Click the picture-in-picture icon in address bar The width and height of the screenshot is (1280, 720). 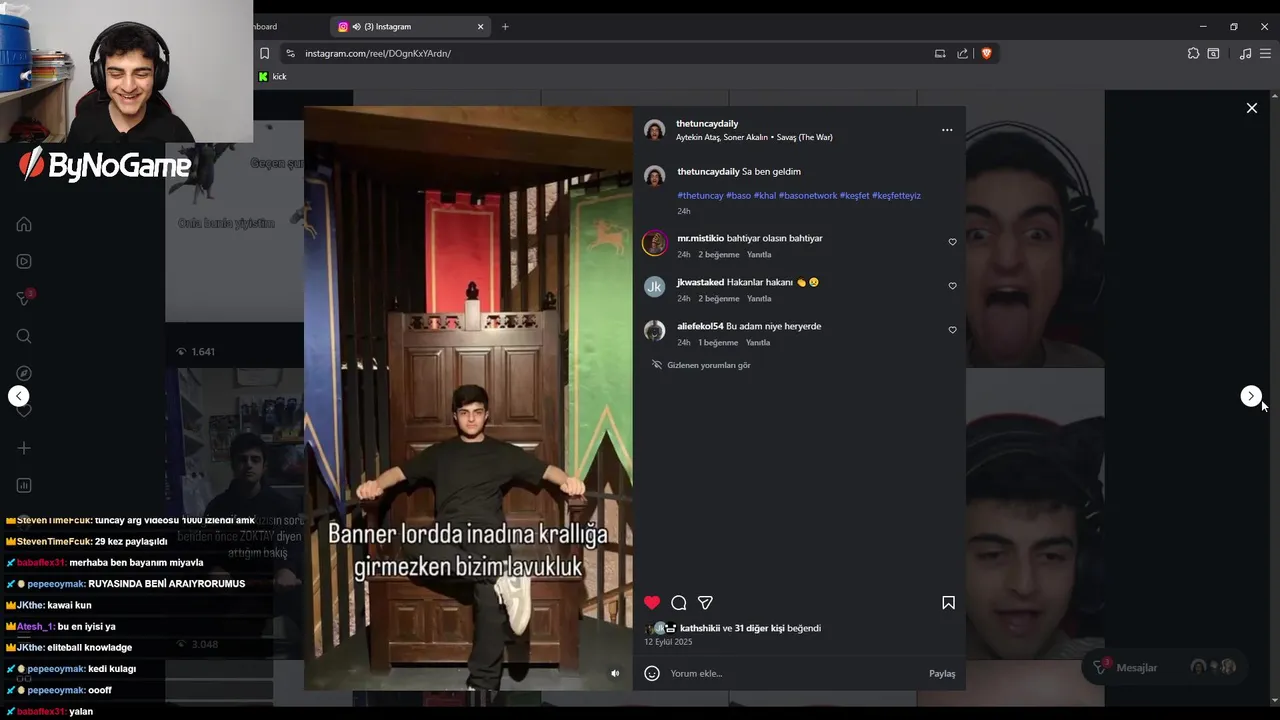(x=940, y=53)
